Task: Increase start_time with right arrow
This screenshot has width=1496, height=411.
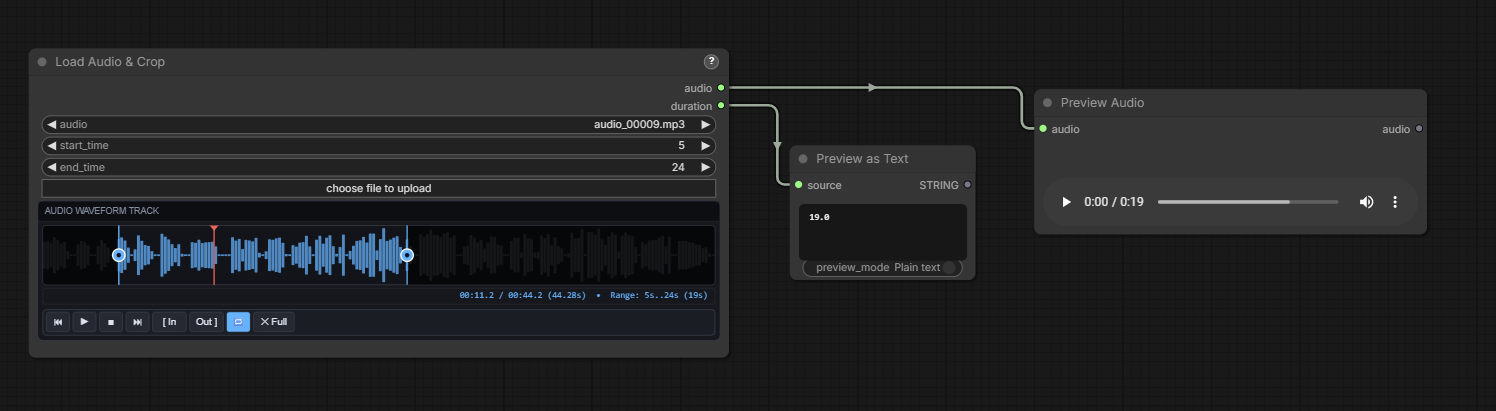Action: [x=706, y=146]
